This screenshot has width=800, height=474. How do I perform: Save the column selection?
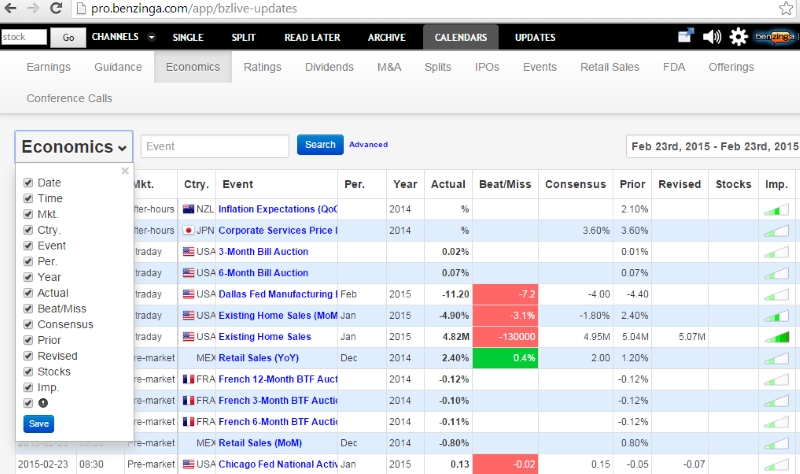[39, 423]
